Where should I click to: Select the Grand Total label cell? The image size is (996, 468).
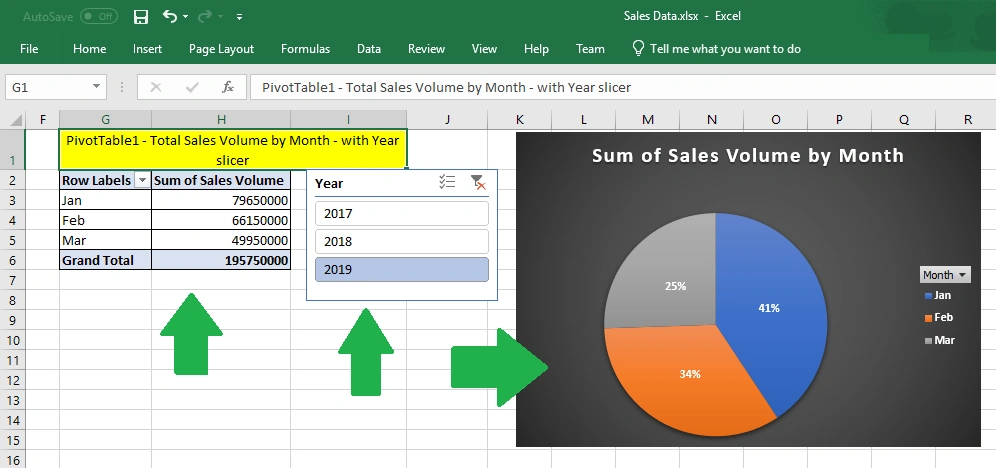(x=105, y=260)
